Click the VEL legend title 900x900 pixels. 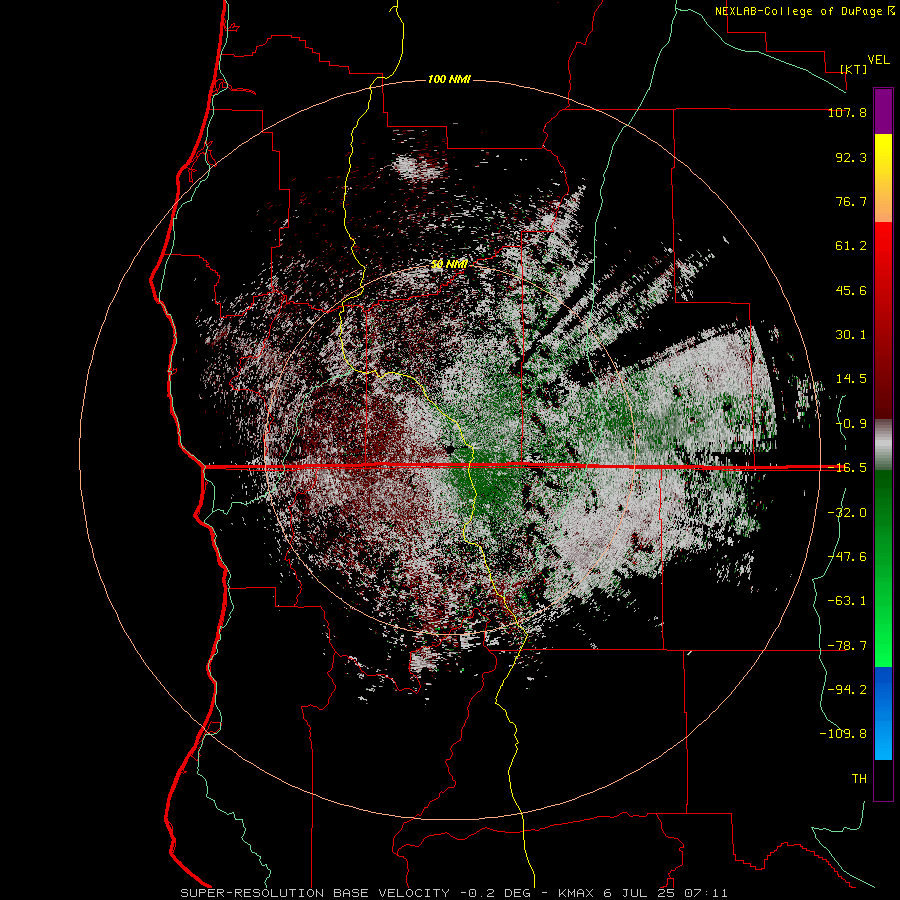pos(878,60)
